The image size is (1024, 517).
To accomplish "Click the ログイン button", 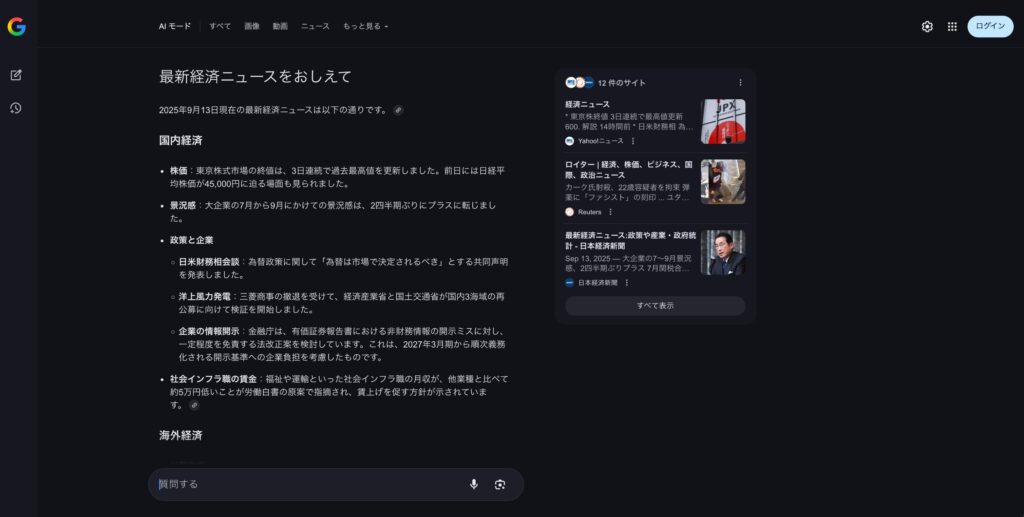I will pyautogui.click(x=989, y=27).
